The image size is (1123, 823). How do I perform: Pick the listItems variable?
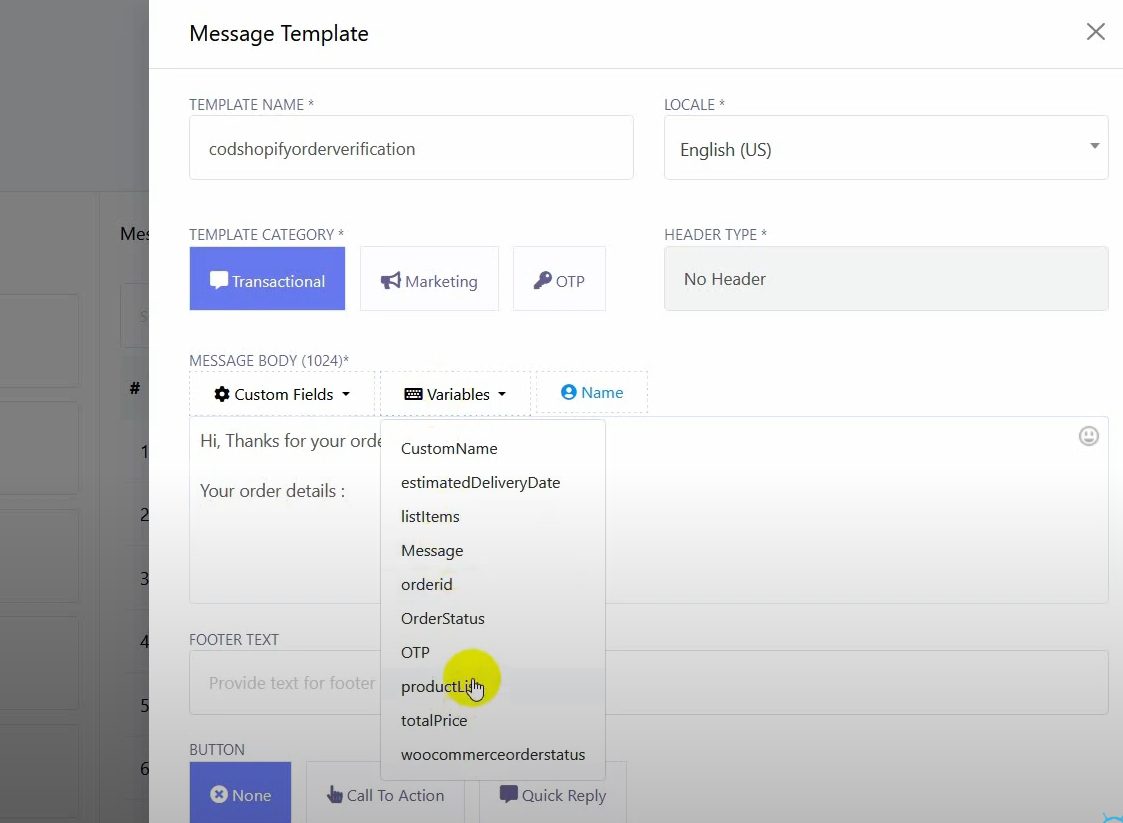(x=430, y=517)
